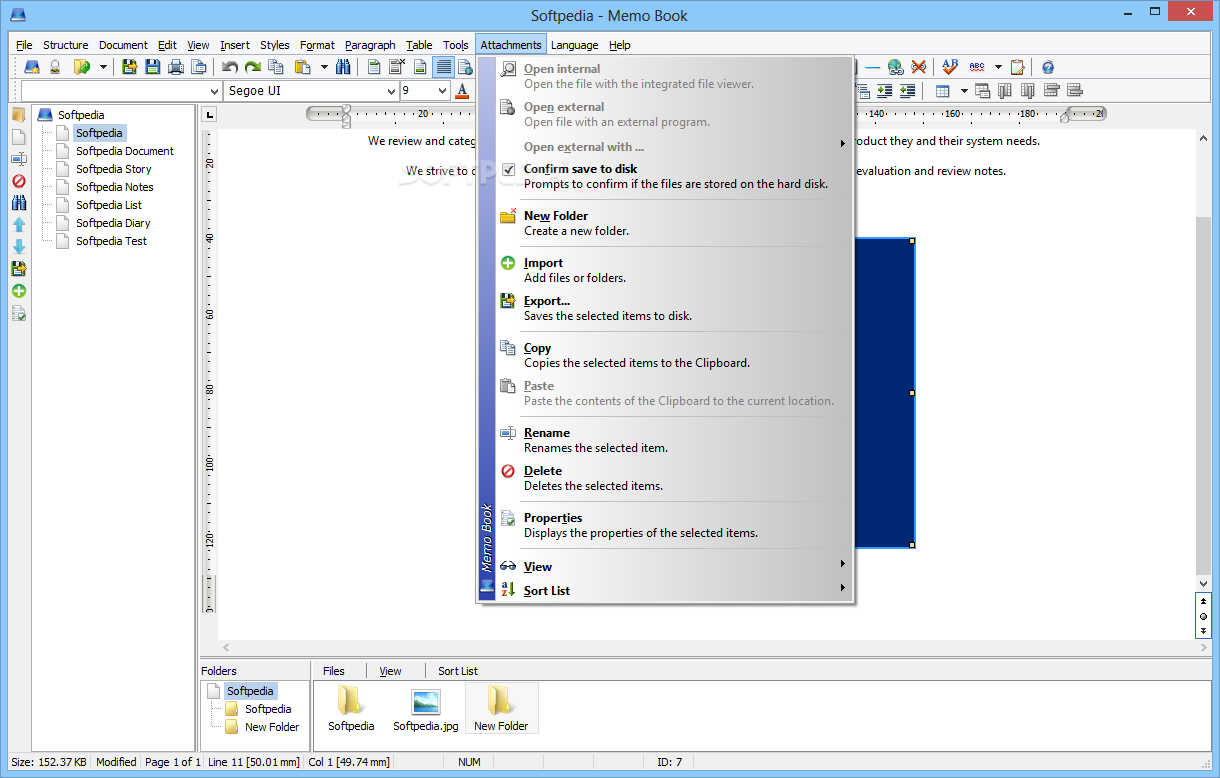Click Sort List button in attachments pane
The height and width of the screenshot is (778, 1220).
coord(458,671)
